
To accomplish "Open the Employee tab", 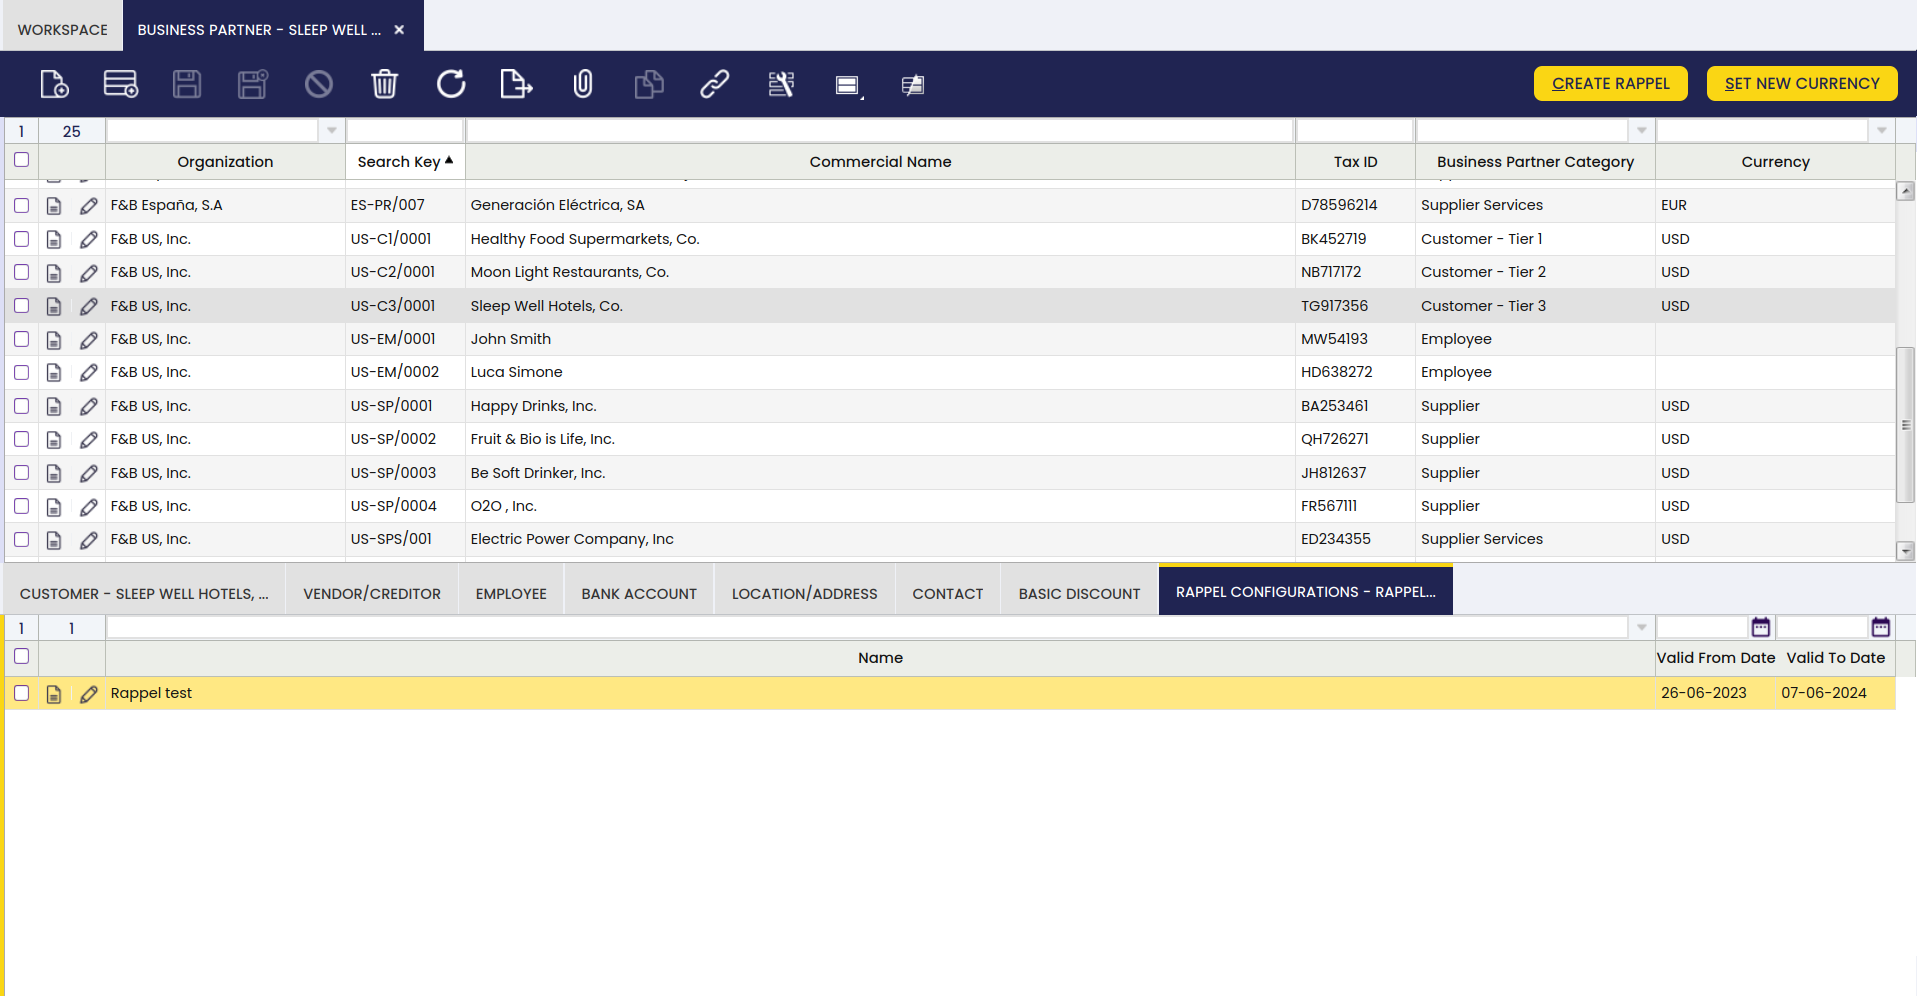I will coord(511,594).
